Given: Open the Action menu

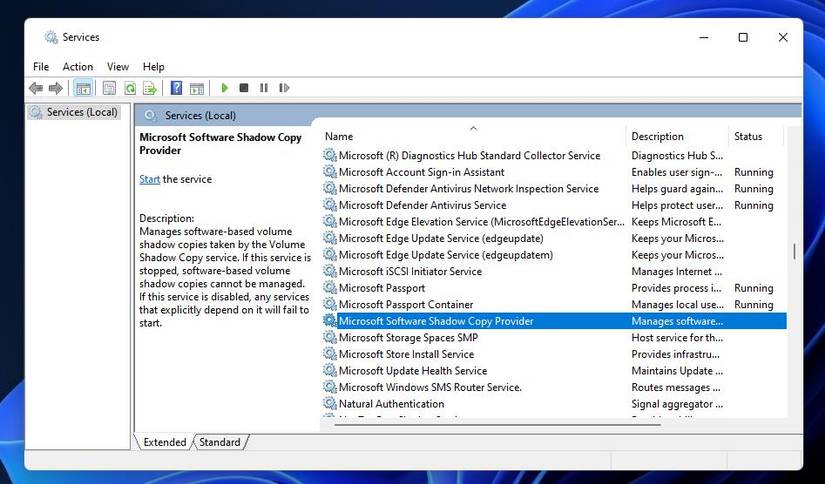Looking at the screenshot, I should (78, 67).
